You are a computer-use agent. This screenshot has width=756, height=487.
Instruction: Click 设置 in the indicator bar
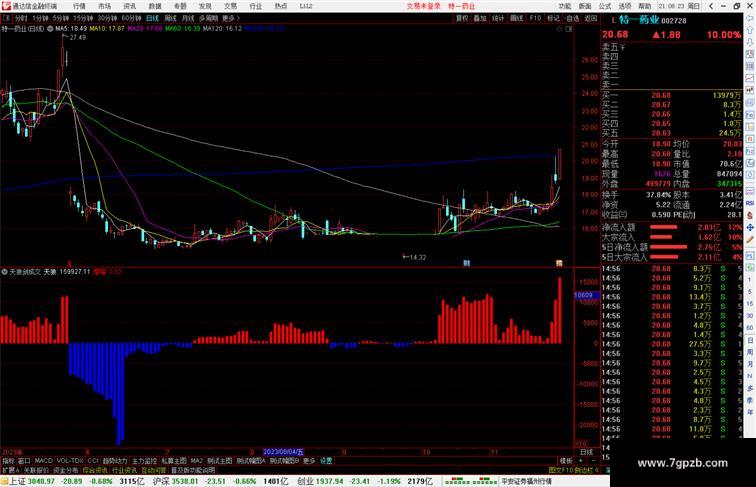coord(326,461)
